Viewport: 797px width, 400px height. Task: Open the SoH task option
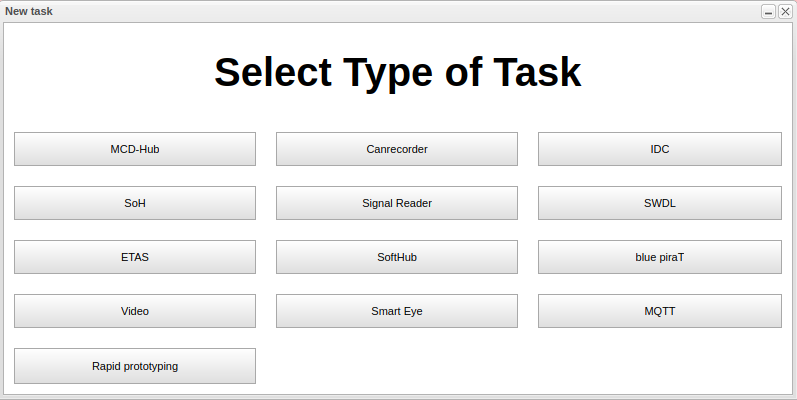(135, 203)
